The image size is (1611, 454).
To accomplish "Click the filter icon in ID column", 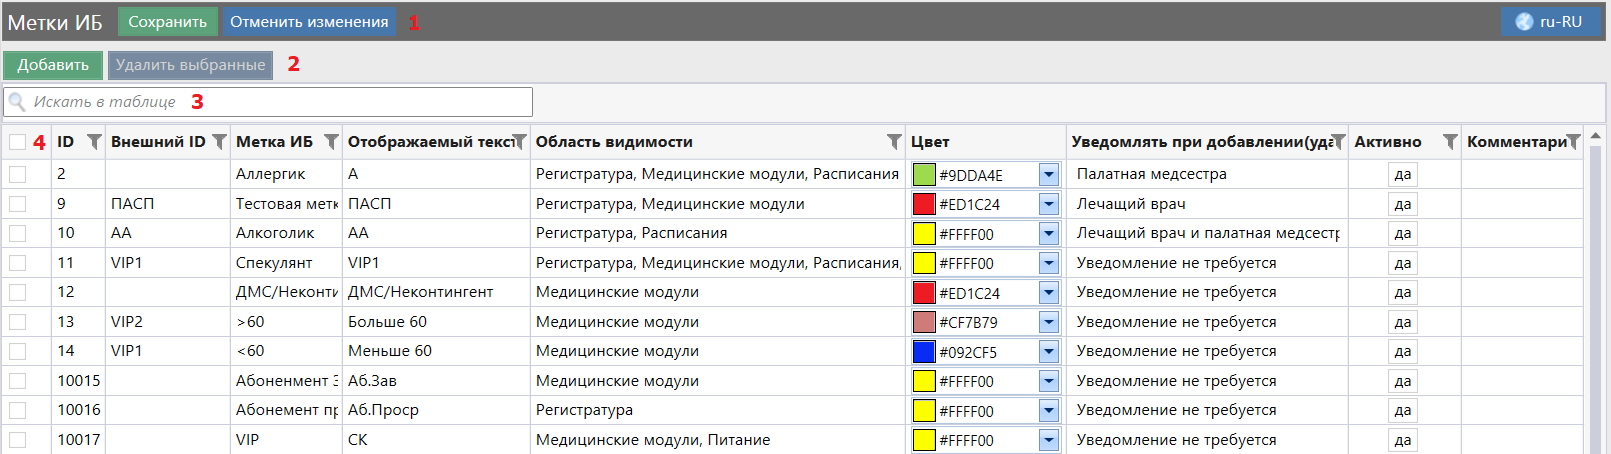I will click(94, 142).
